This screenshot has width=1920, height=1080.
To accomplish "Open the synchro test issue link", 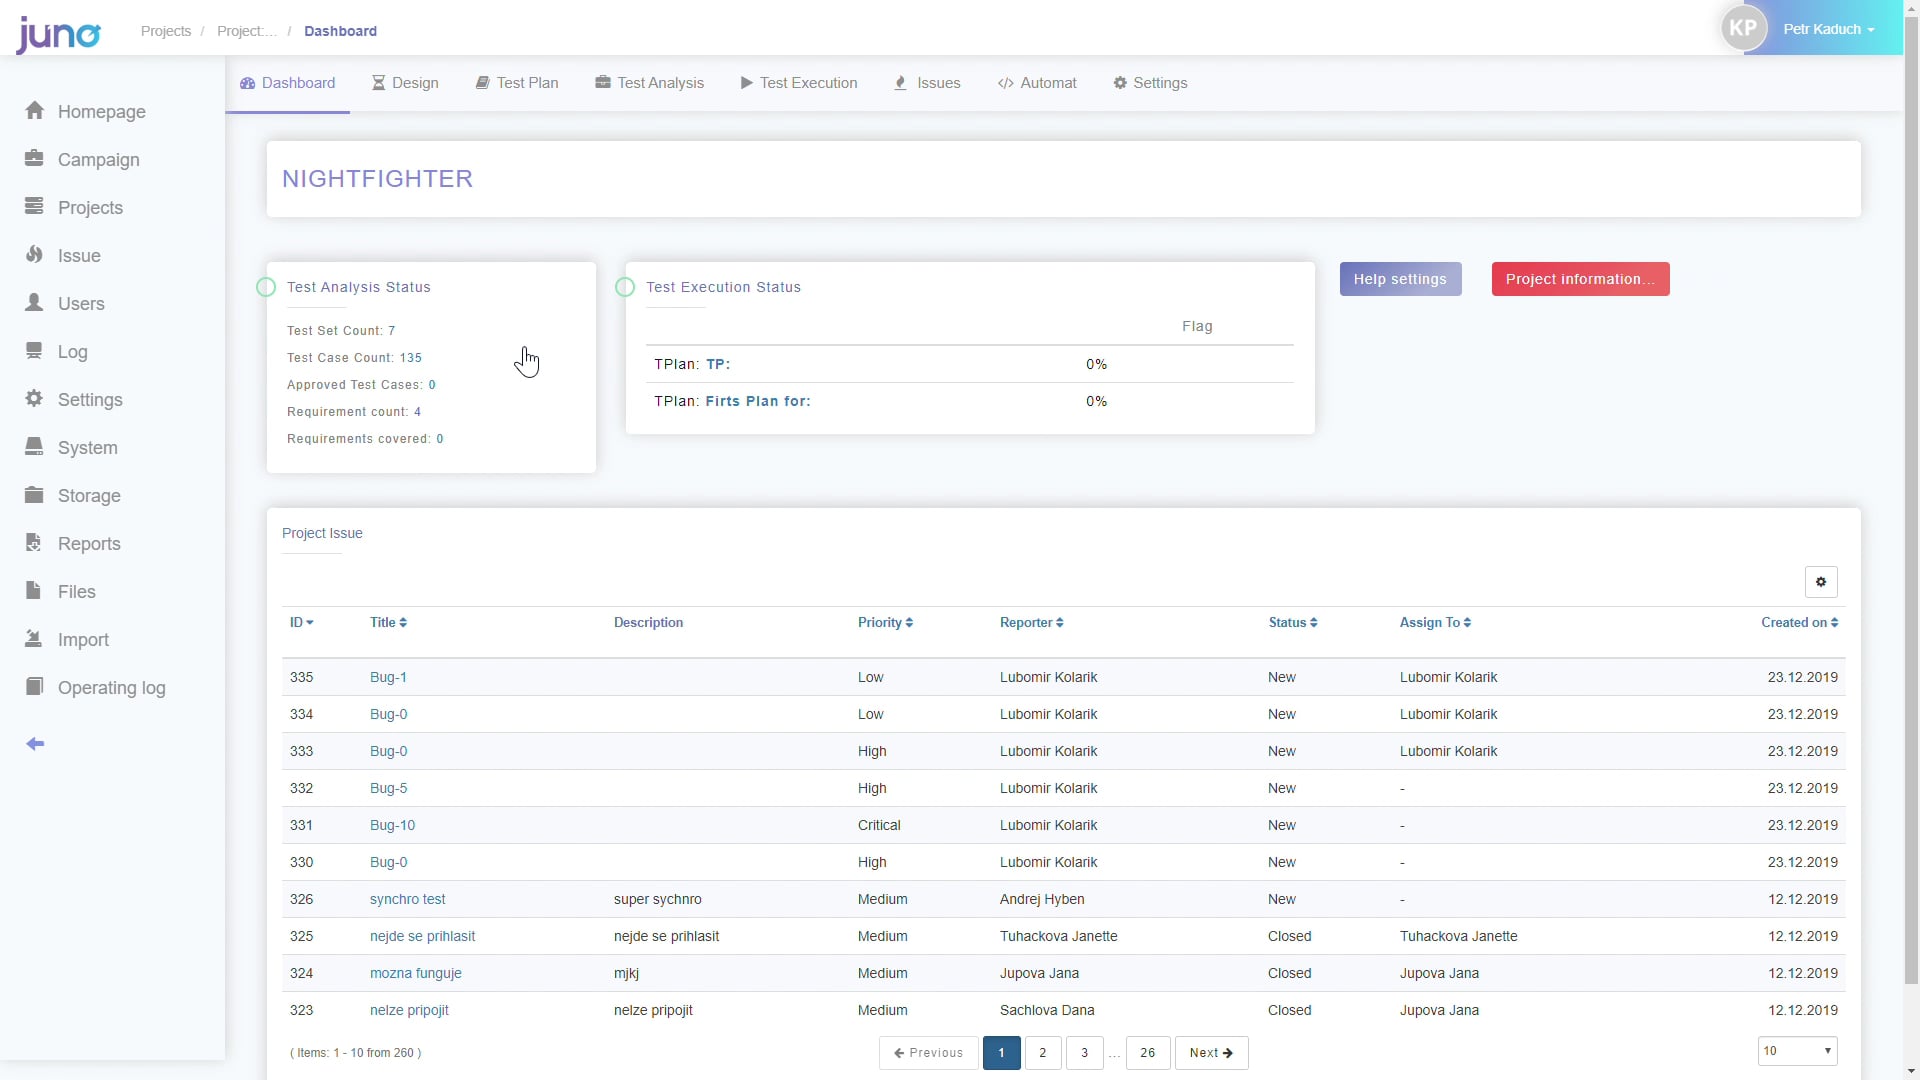I will 407,900.
